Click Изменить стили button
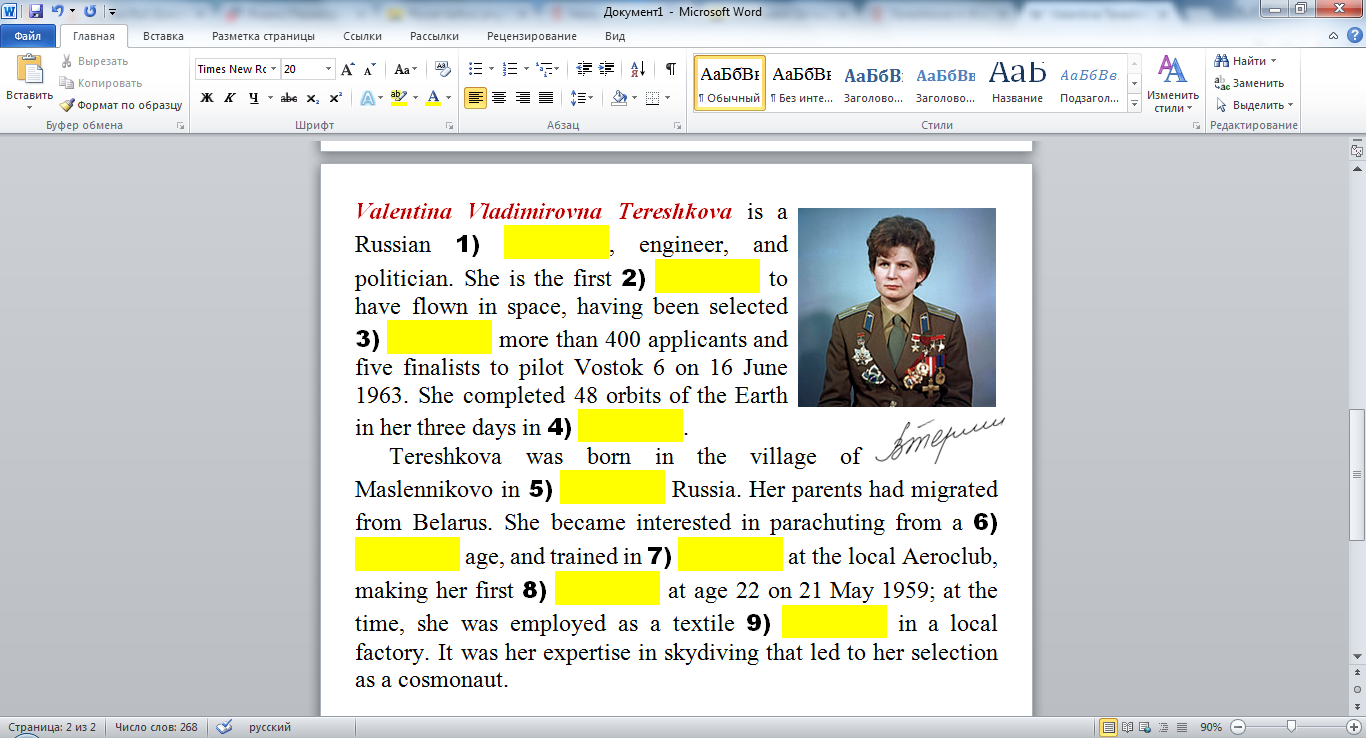Screen dimensions: 1366x738 point(1172,84)
